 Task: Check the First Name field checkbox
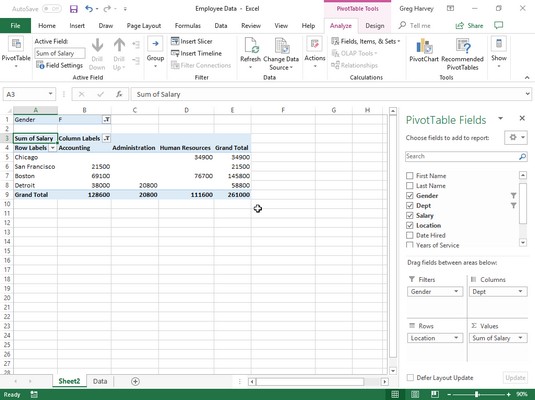[x=410, y=176]
